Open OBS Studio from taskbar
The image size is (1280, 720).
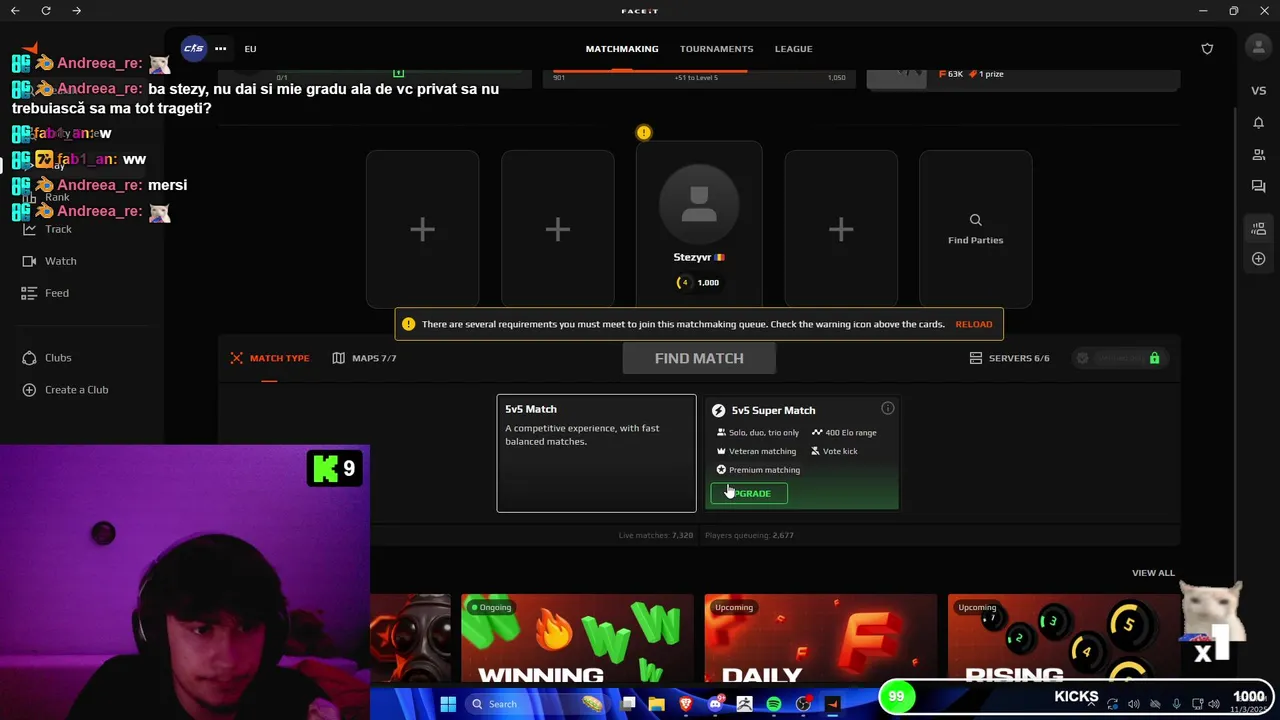pos(803,704)
